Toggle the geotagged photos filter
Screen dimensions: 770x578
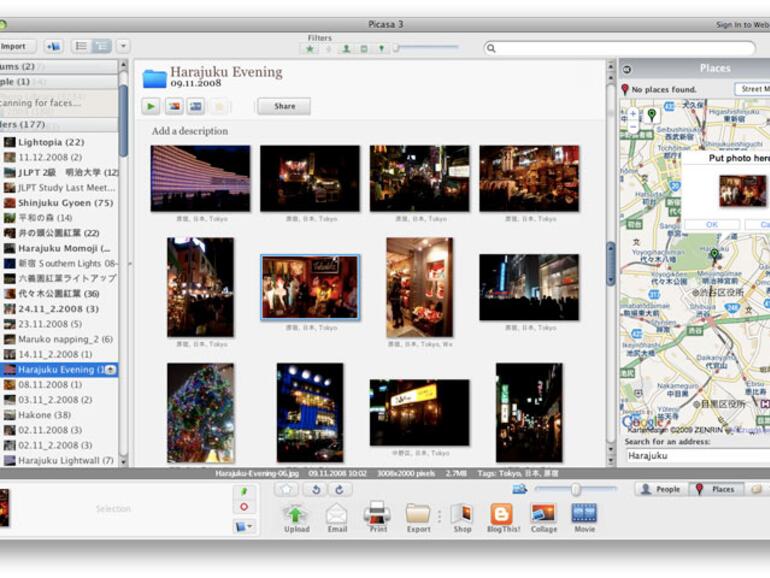click(381, 47)
